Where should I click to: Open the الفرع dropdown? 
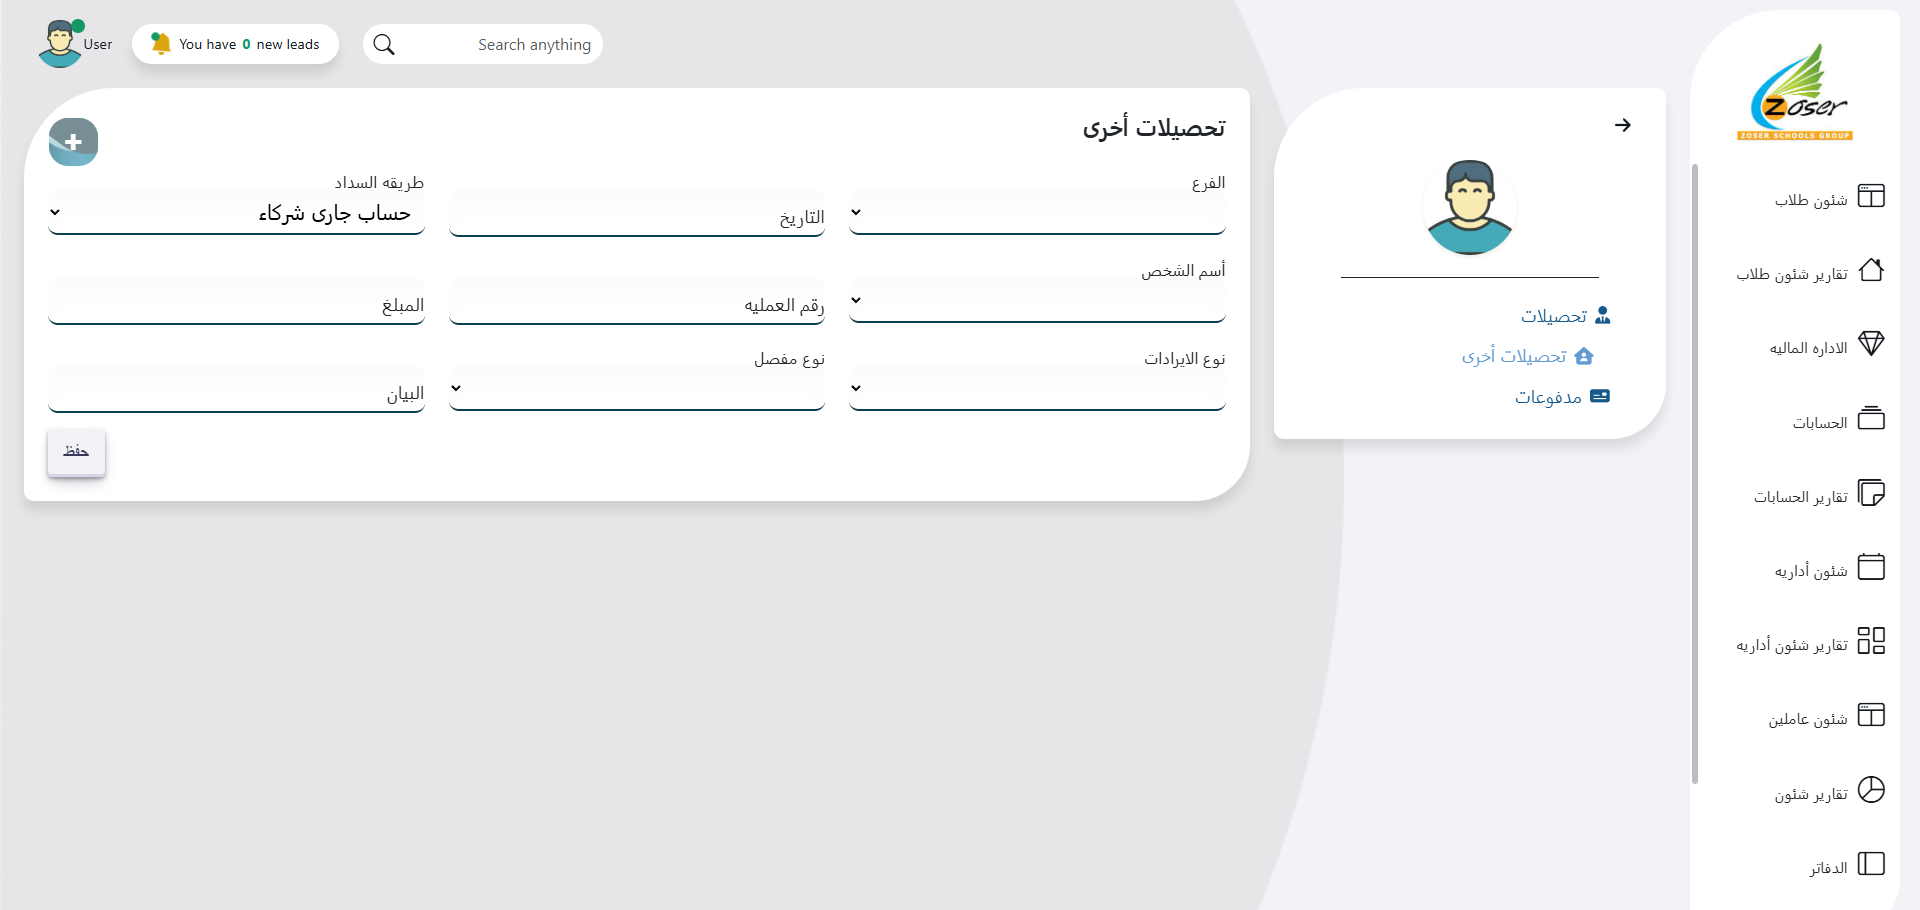1036,213
